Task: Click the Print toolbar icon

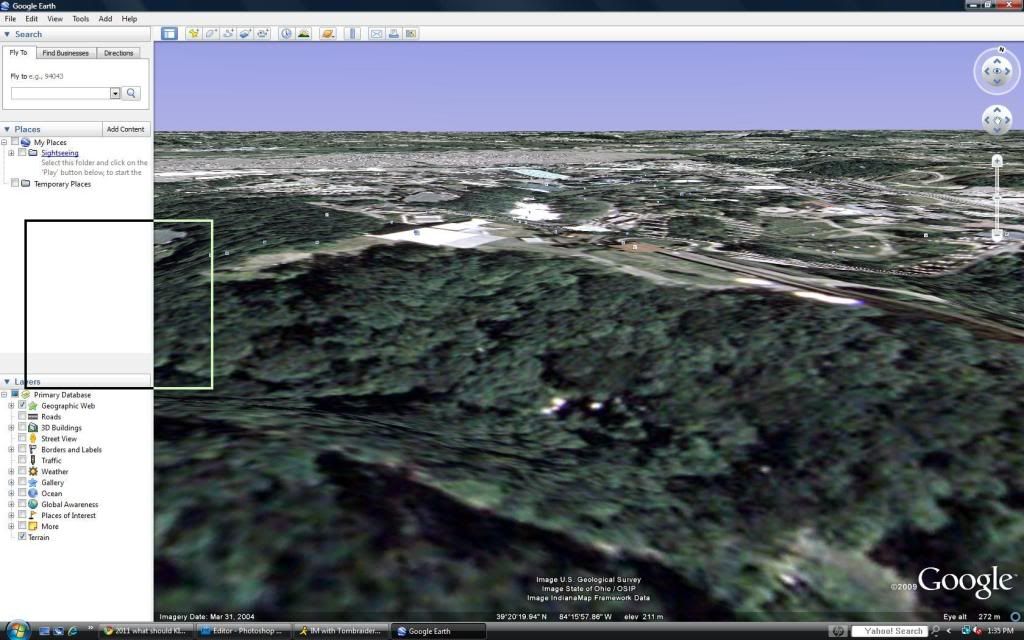Action: (394, 33)
